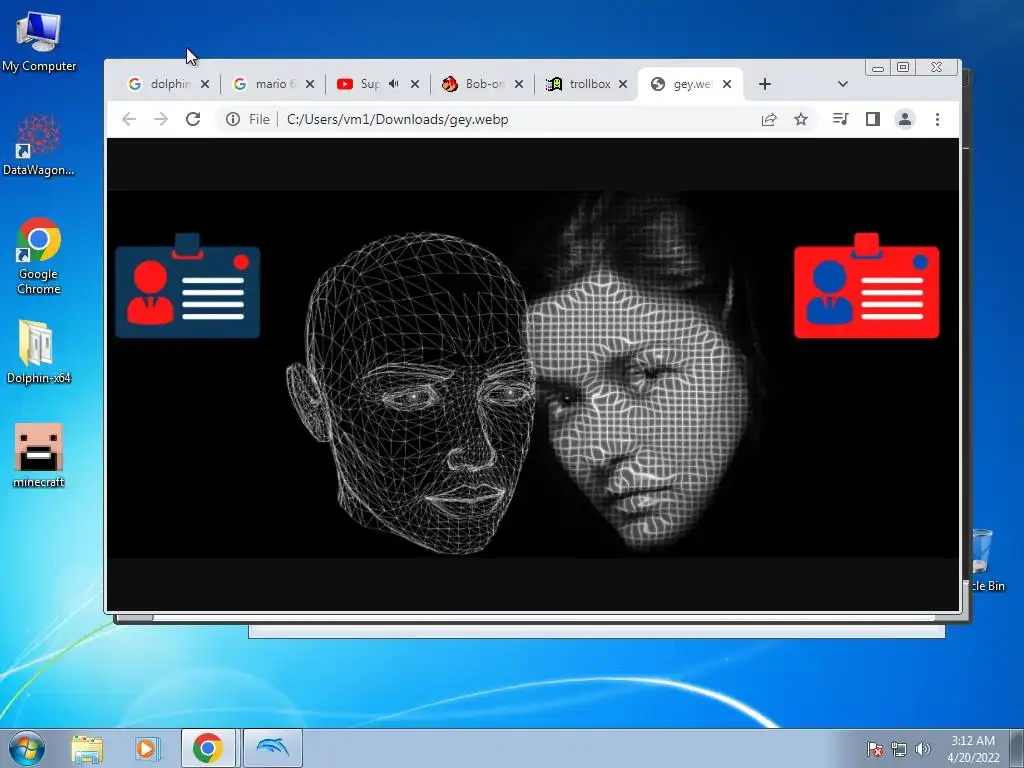Open the Windows Start menu
Image resolution: width=1024 pixels, height=768 pixels.
coord(26,748)
